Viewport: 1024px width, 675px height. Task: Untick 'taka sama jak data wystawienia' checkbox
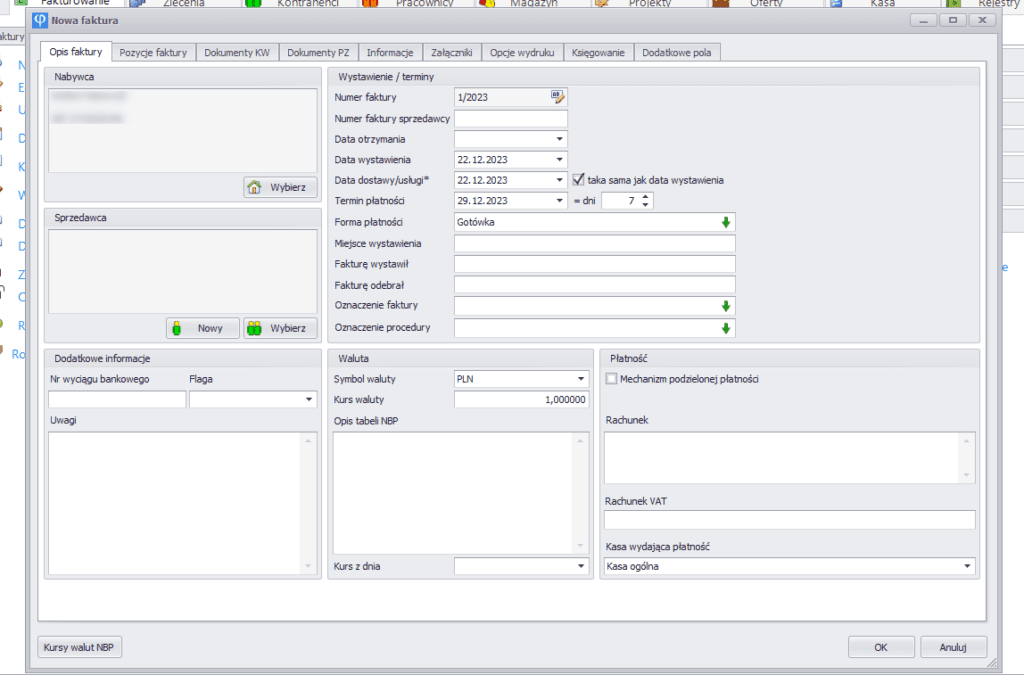578,180
